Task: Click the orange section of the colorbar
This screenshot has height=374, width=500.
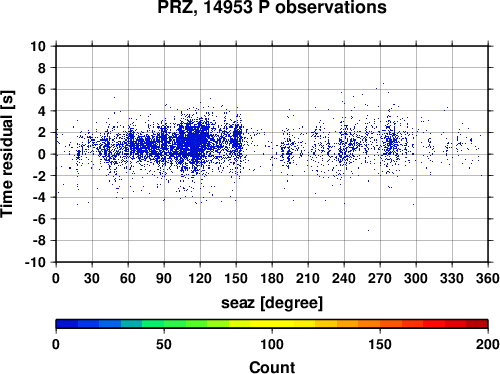Action: 358,324
